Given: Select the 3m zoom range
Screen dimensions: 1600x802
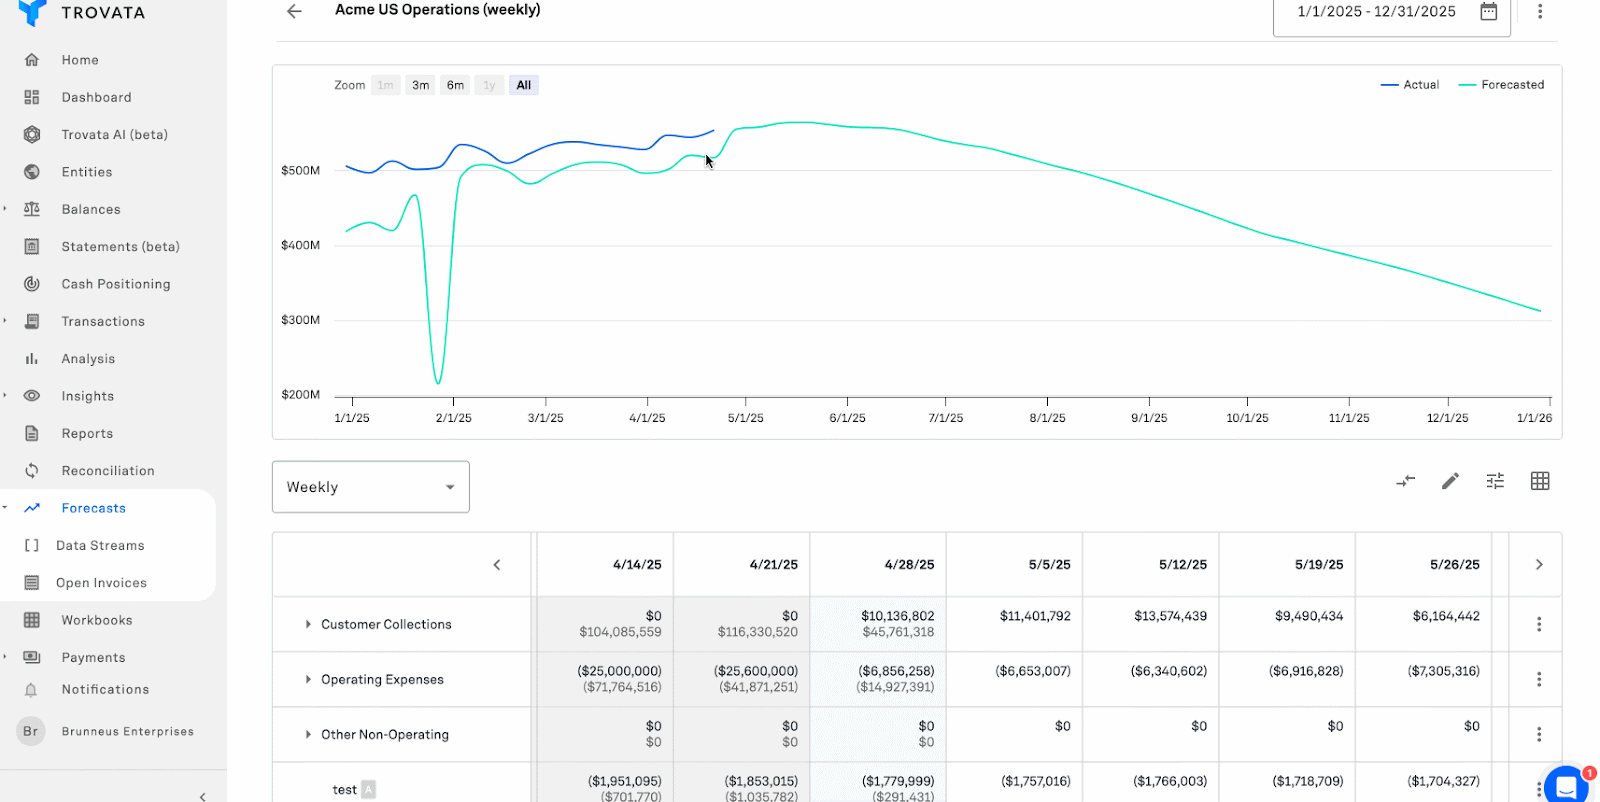Looking at the screenshot, I should coord(421,85).
